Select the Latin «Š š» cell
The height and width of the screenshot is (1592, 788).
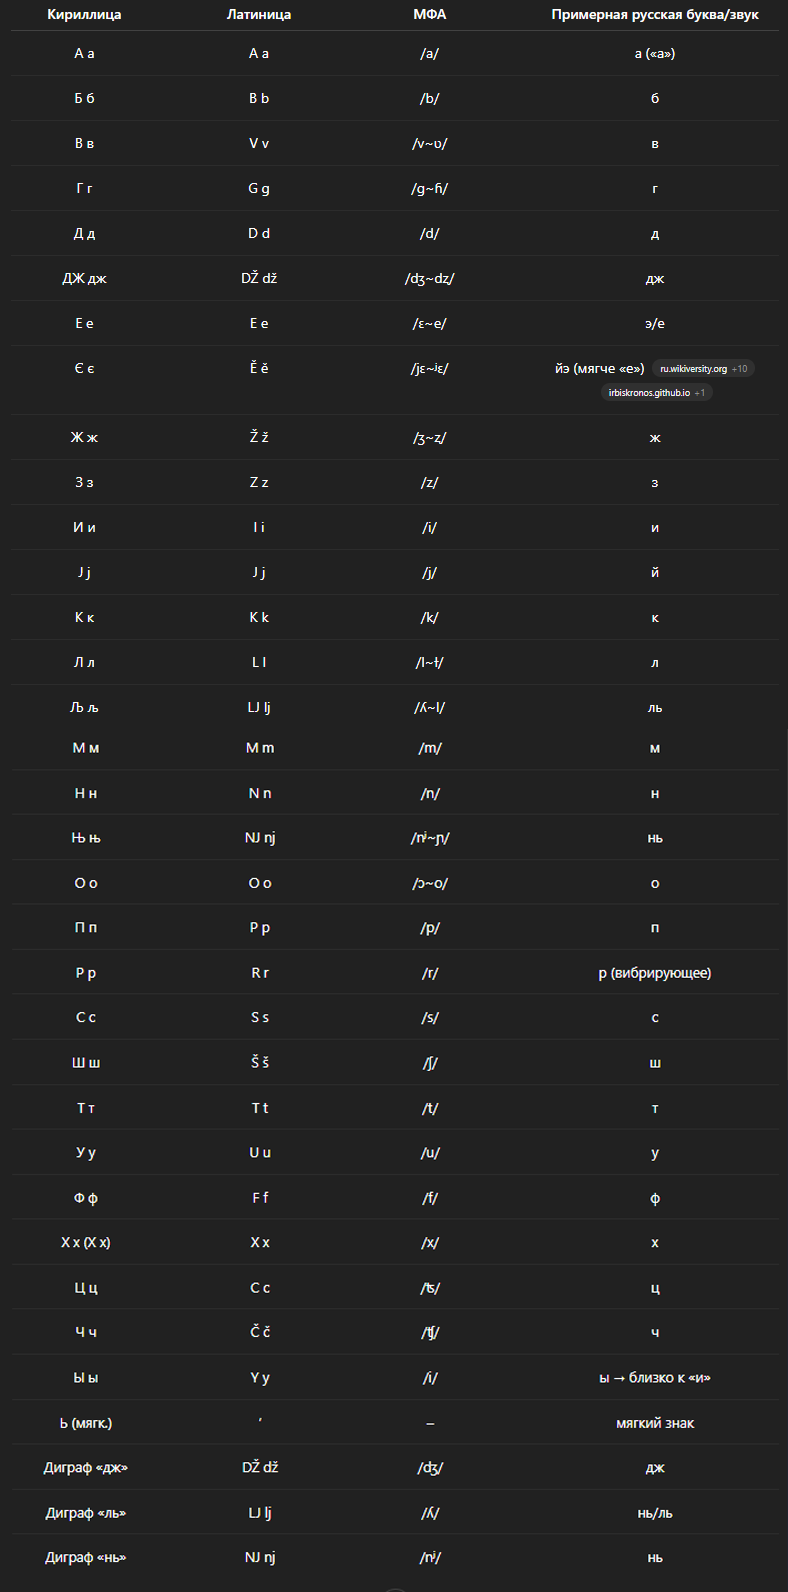(x=260, y=1063)
